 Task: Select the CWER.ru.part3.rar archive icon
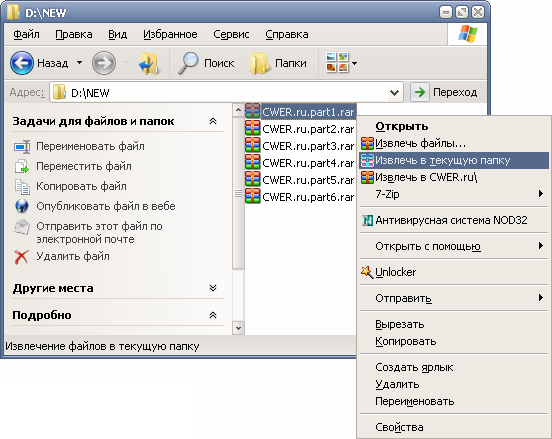(252, 145)
